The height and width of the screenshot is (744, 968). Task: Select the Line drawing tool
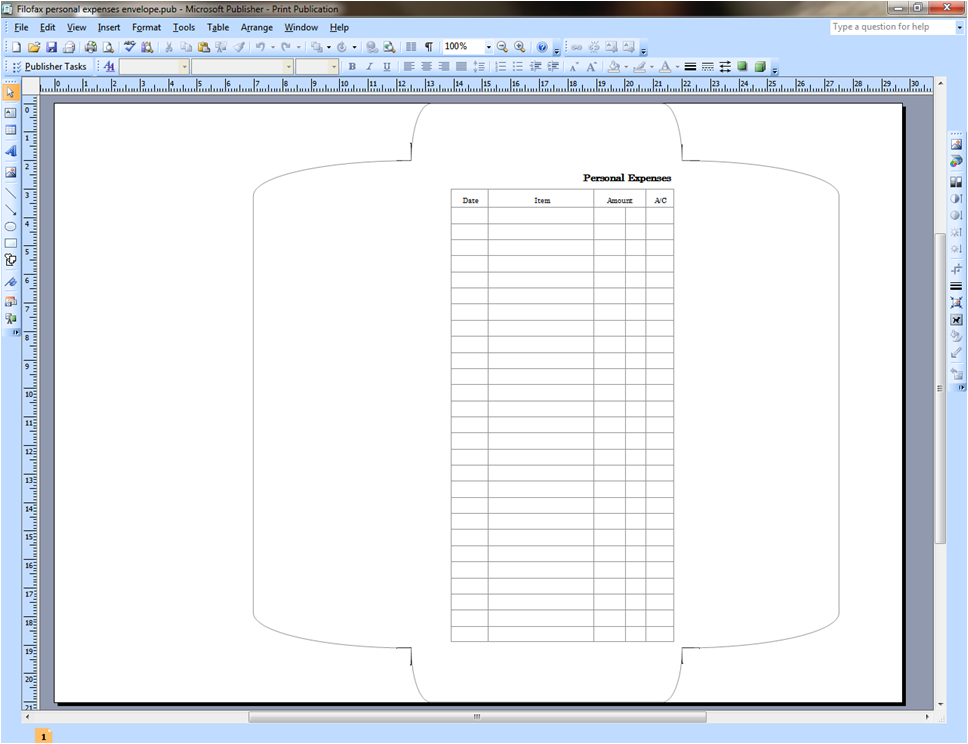click(x=10, y=193)
